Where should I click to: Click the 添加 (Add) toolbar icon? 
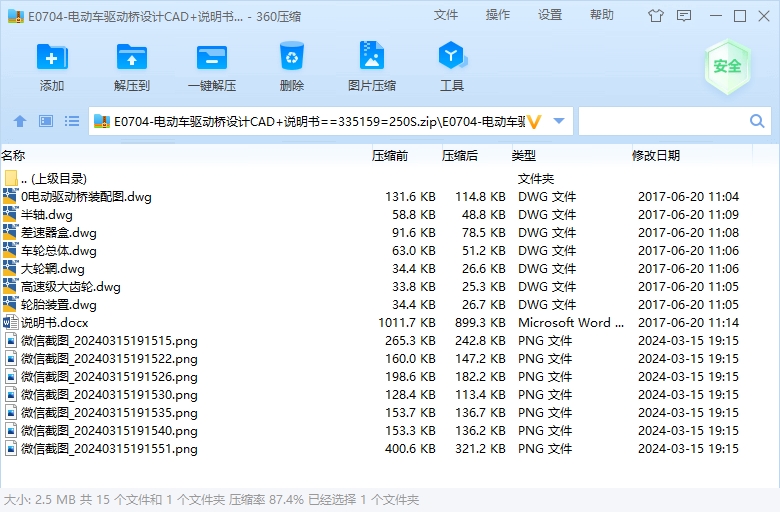(52, 57)
